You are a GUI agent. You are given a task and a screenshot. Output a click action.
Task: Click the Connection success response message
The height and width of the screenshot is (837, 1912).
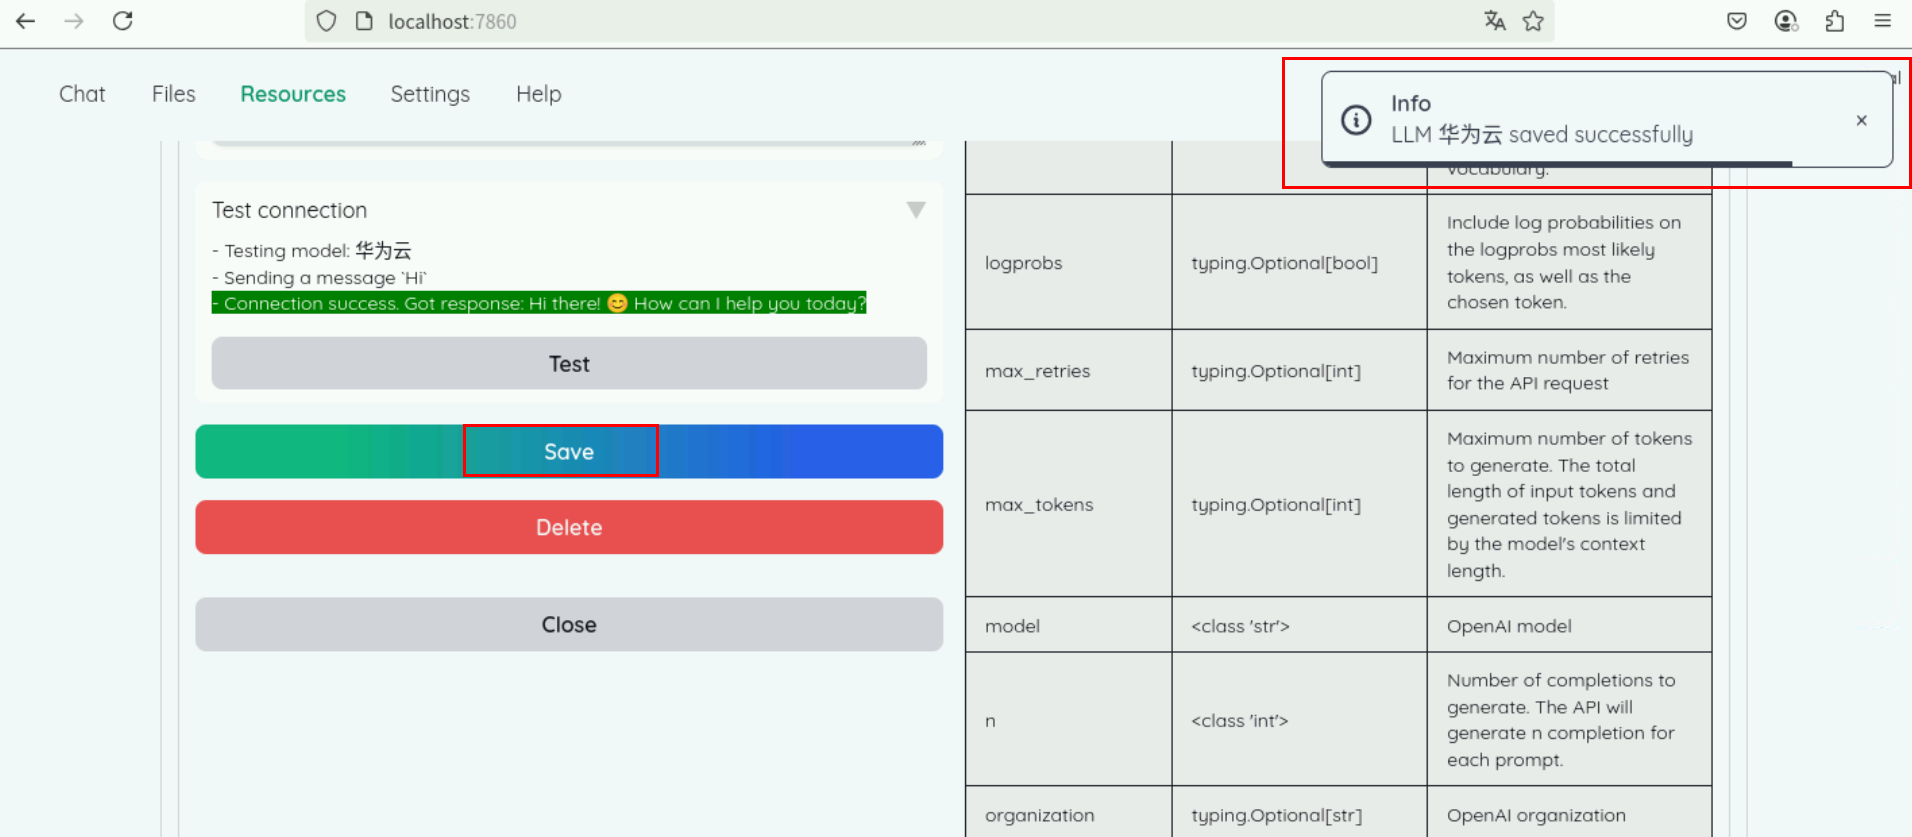539,303
